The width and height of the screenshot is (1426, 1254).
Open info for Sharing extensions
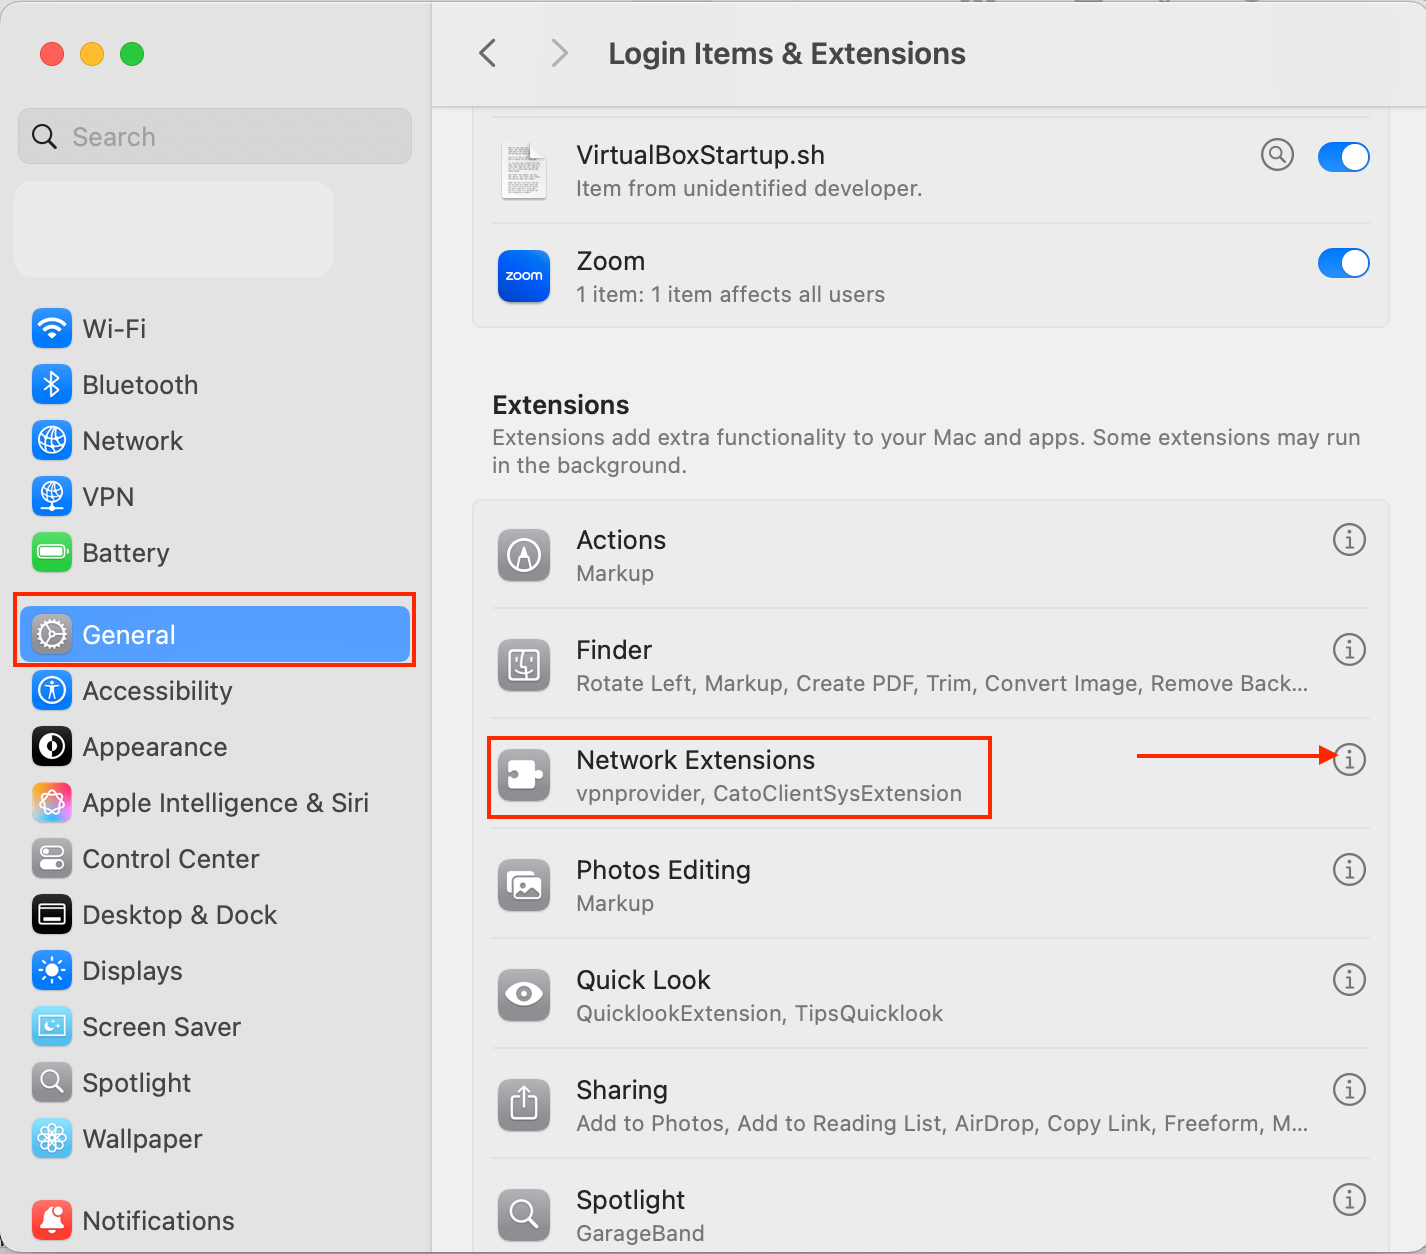(x=1349, y=1090)
